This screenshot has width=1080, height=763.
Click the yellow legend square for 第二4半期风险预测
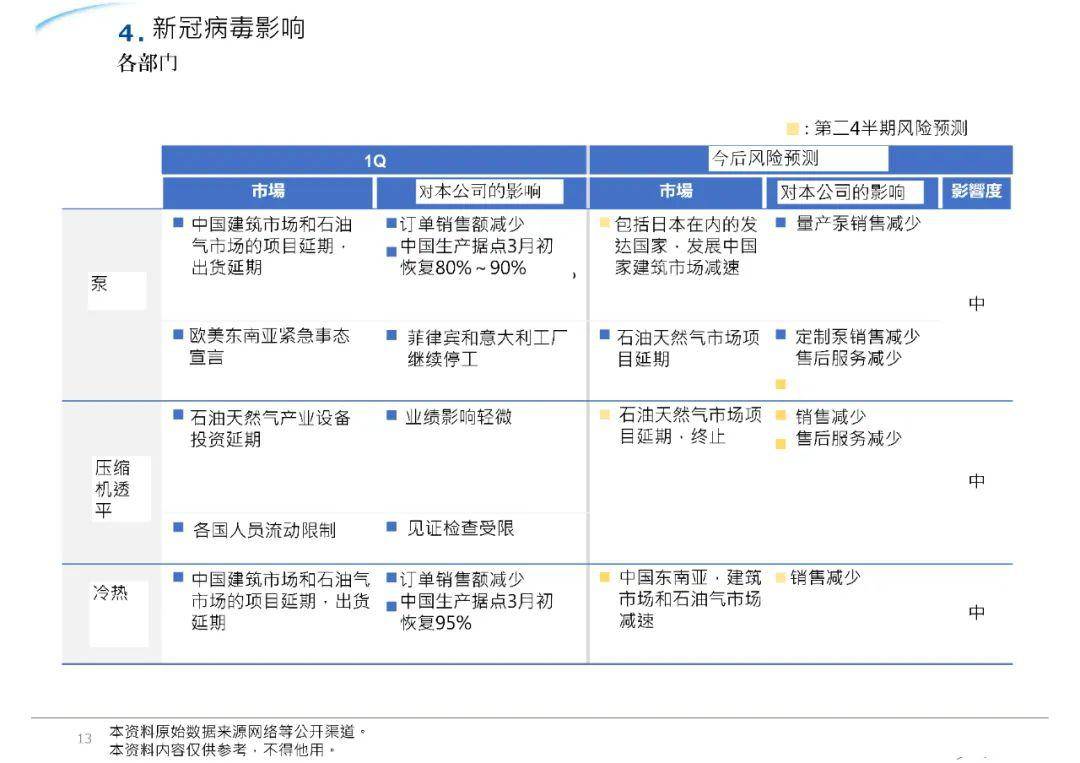pos(792,129)
